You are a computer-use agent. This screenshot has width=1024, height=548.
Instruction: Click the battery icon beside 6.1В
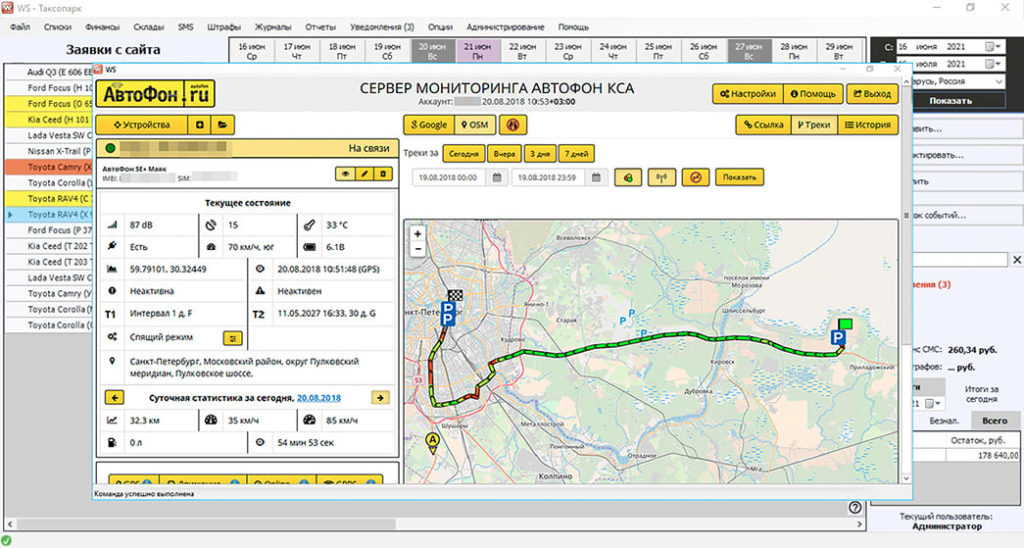point(310,247)
